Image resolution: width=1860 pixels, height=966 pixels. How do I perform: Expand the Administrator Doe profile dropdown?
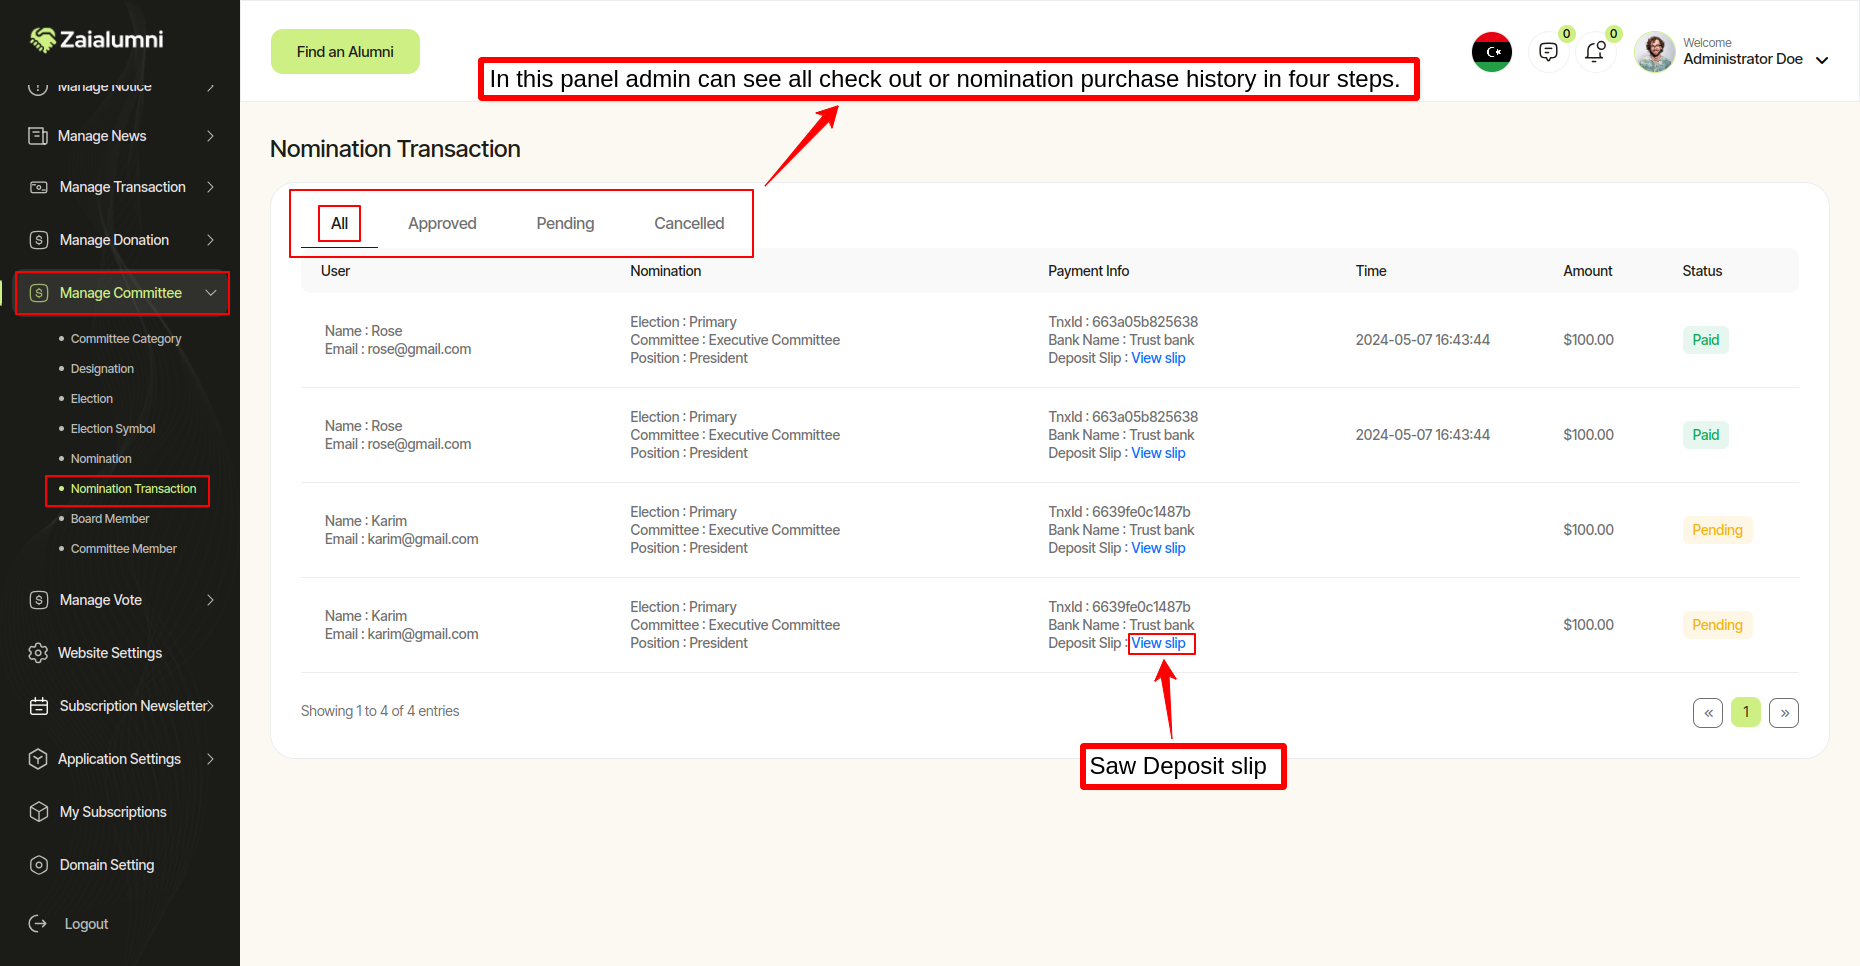point(1821,60)
